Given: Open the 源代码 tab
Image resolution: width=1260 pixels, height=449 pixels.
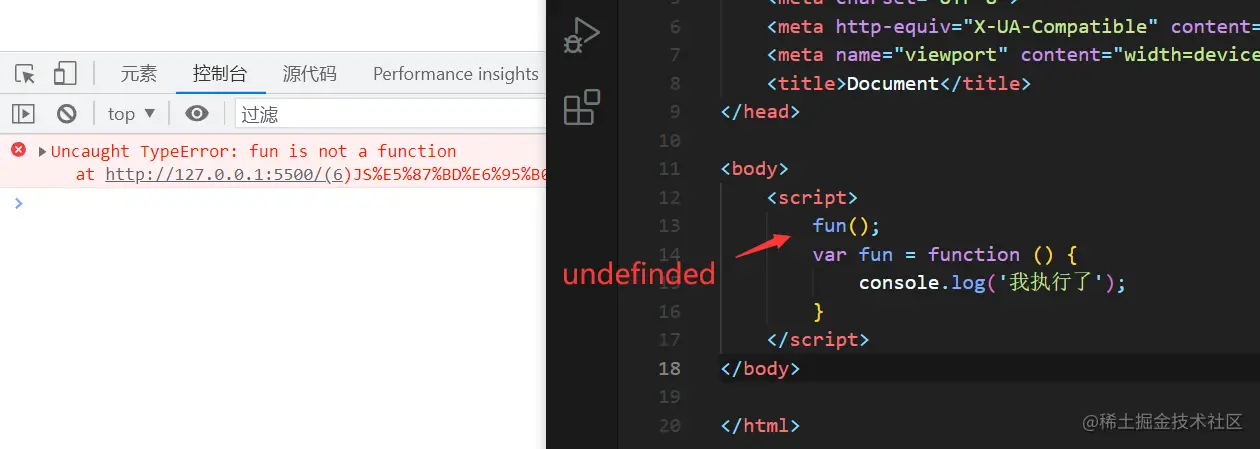Looking at the screenshot, I should [x=309, y=74].
